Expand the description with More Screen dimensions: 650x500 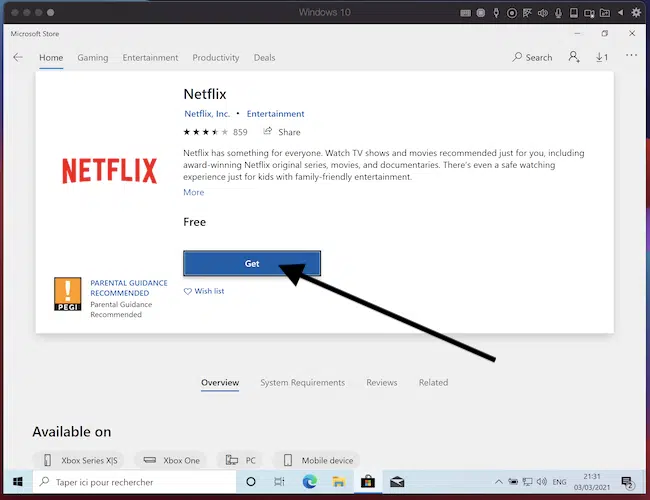click(194, 192)
